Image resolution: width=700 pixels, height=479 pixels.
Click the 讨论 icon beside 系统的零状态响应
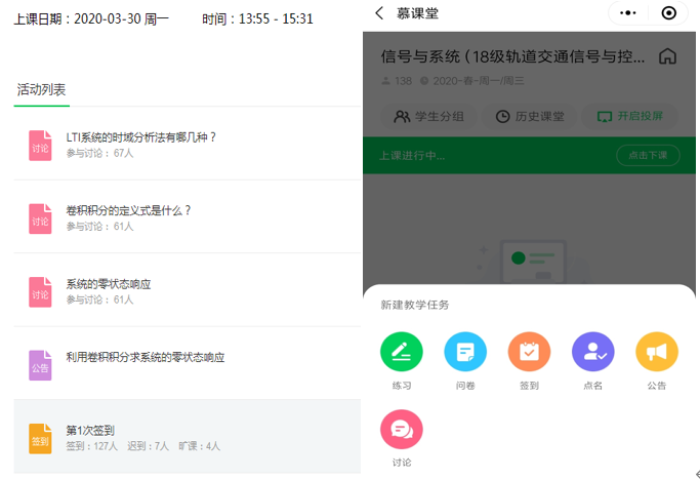(40, 292)
